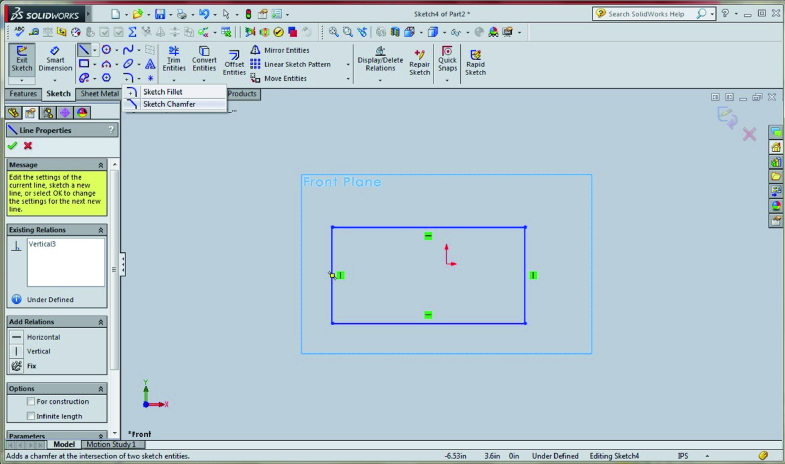The image size is (785, 464).
Task: Choose Sketch Fillet from the menu
Action: point(174,92)
